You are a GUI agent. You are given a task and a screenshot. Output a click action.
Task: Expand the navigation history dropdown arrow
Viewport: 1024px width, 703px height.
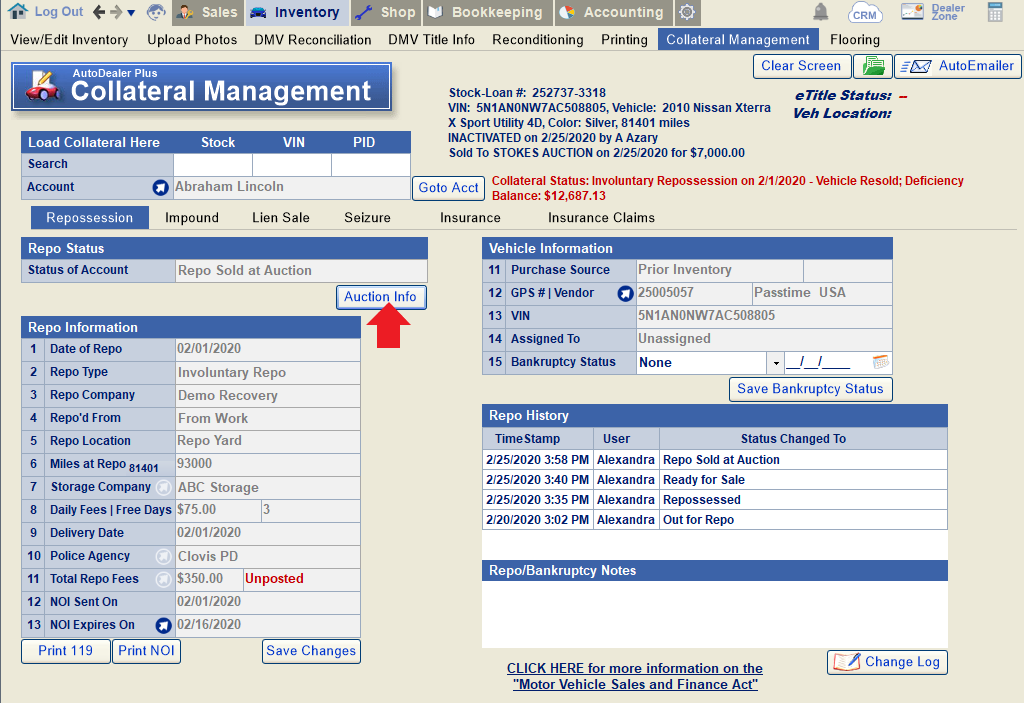[x=131, y=13]
